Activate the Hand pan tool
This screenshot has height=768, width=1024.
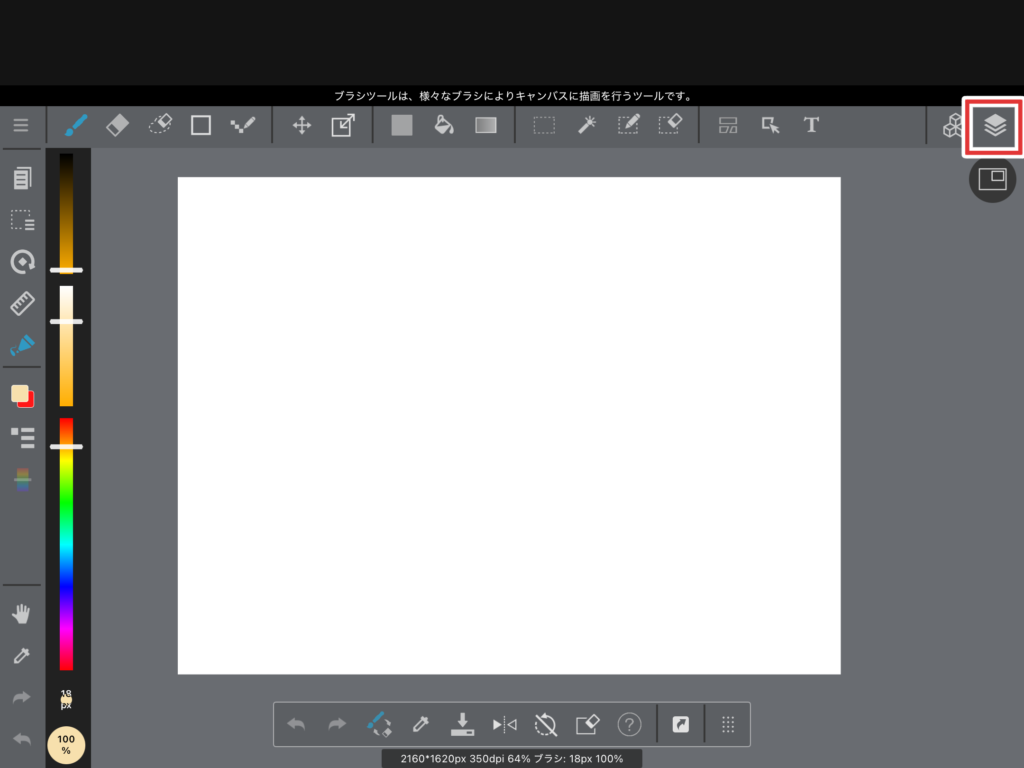coord(22,613)
